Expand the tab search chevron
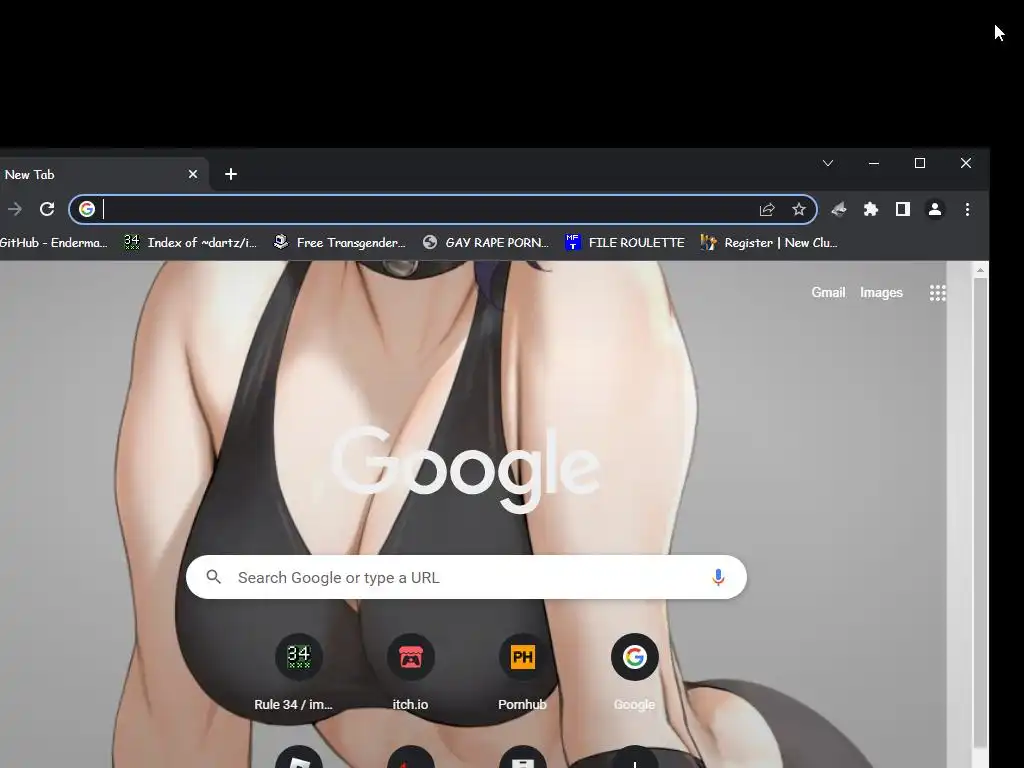Viewport: 1024px width, 768px height. click(828, 163)
